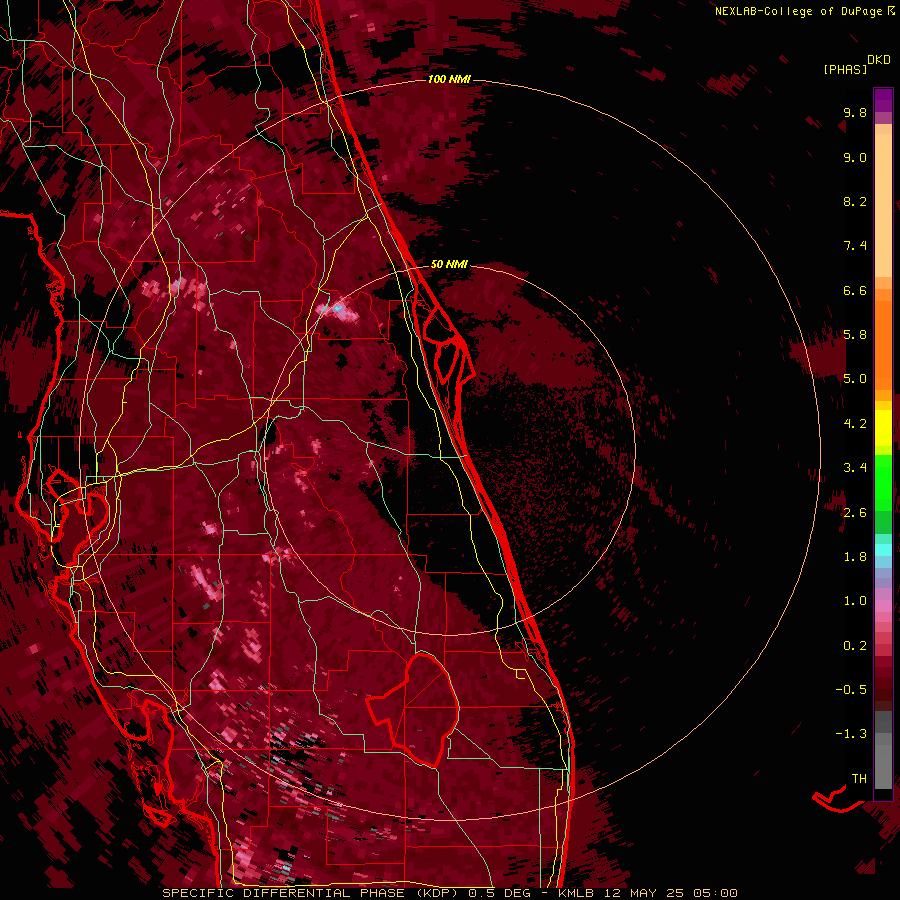Click the Lake Okeechobee outline on the map
Viewport: 900px width, 900px height.
point(414,710)
